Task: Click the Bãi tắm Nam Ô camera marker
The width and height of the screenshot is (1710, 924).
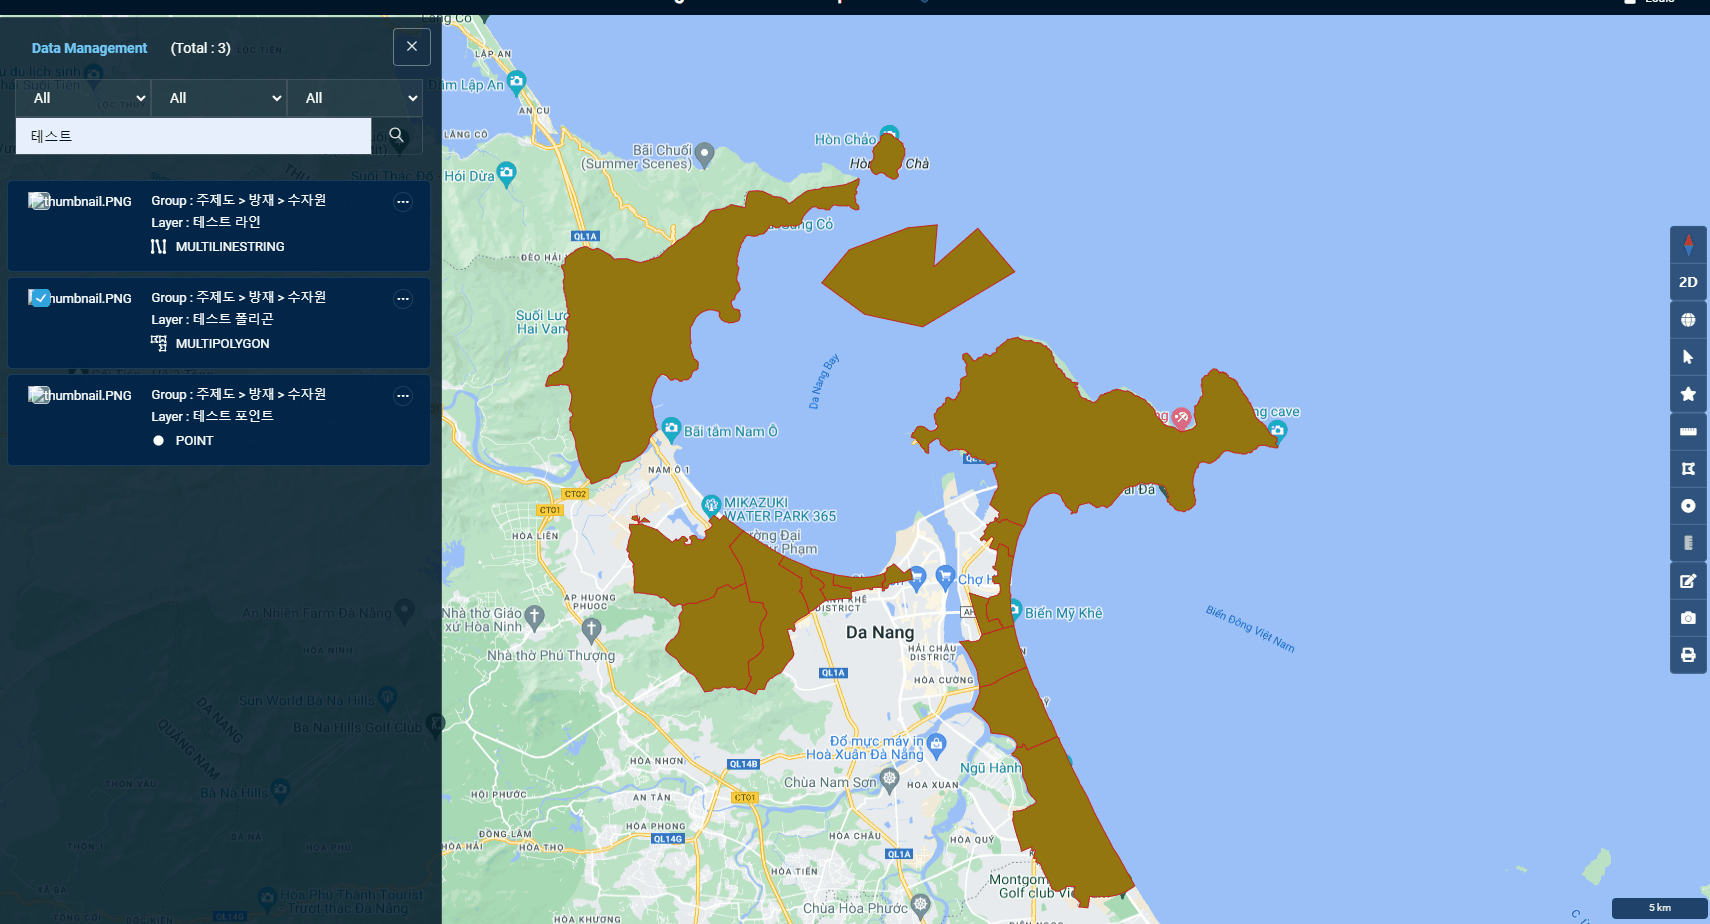Action: [x=671, y=428]
